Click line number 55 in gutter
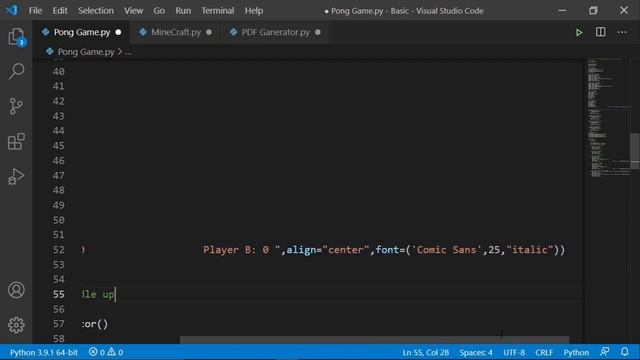The image size is (640, 360). pyautogui.click(x=58, y=294)
